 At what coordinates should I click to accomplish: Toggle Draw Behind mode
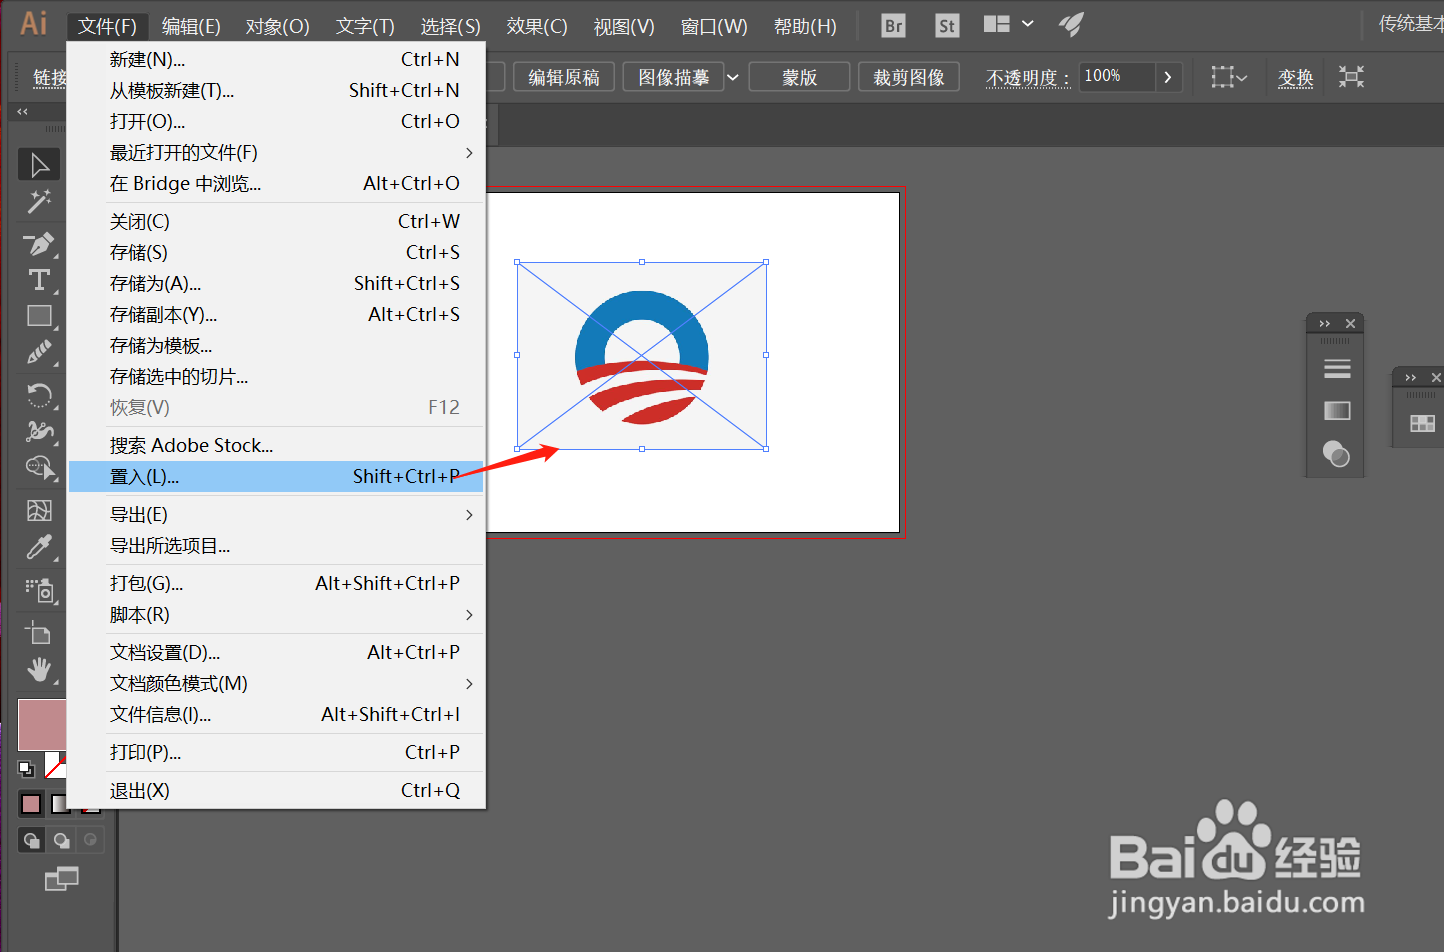pyautogui.click(x=61, y=840)
